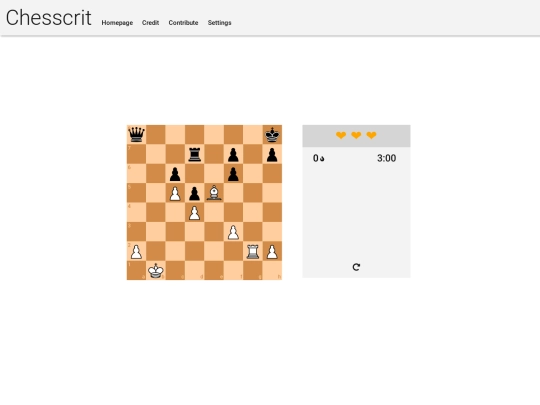Click the middle orange heart life
The image size is (540, 405).
(x=356, y=135)
